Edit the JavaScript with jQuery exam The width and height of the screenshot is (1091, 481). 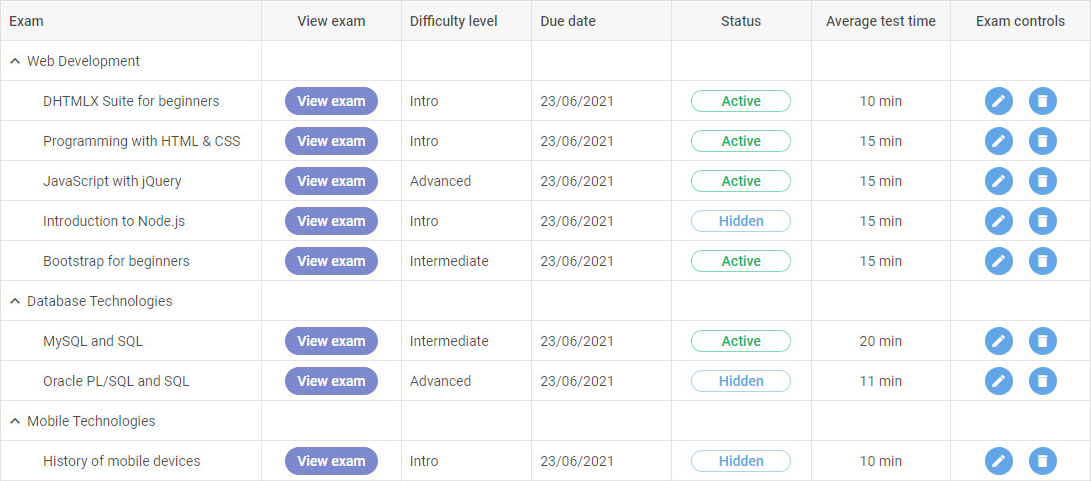click(998, 181)
